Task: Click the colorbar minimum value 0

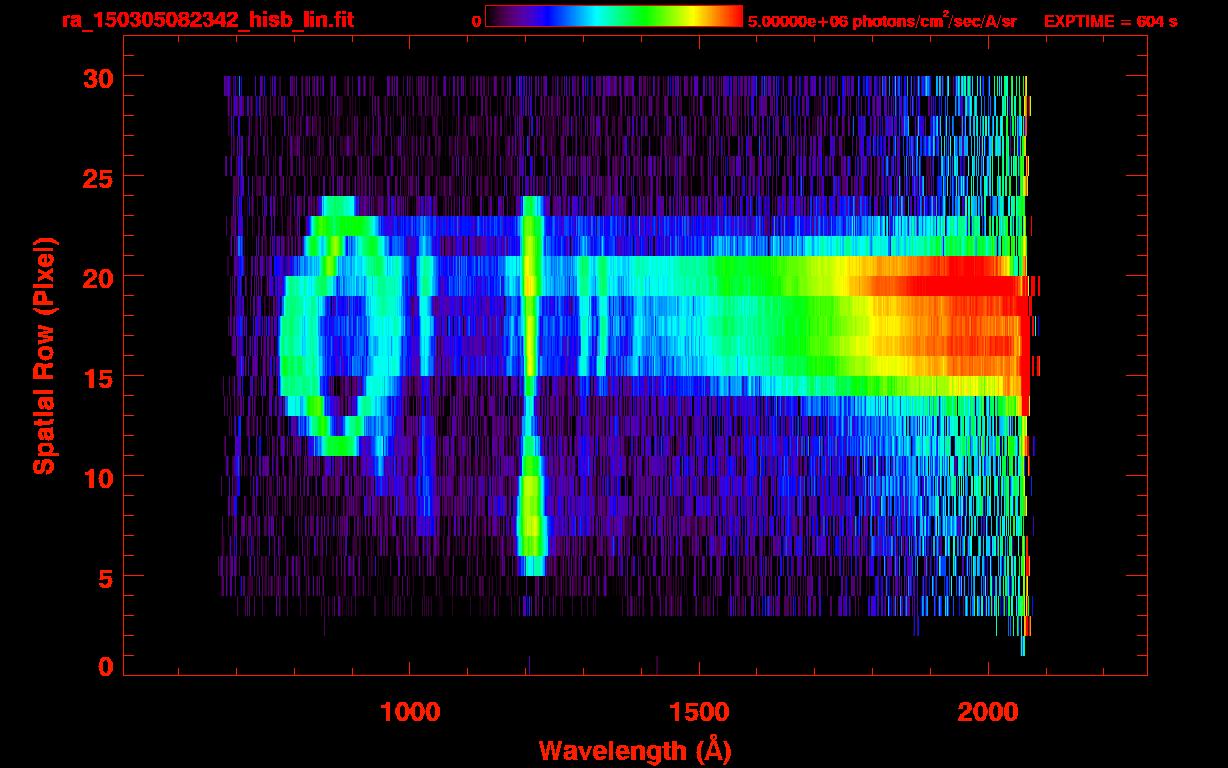Action: click(x=477, y=22)
